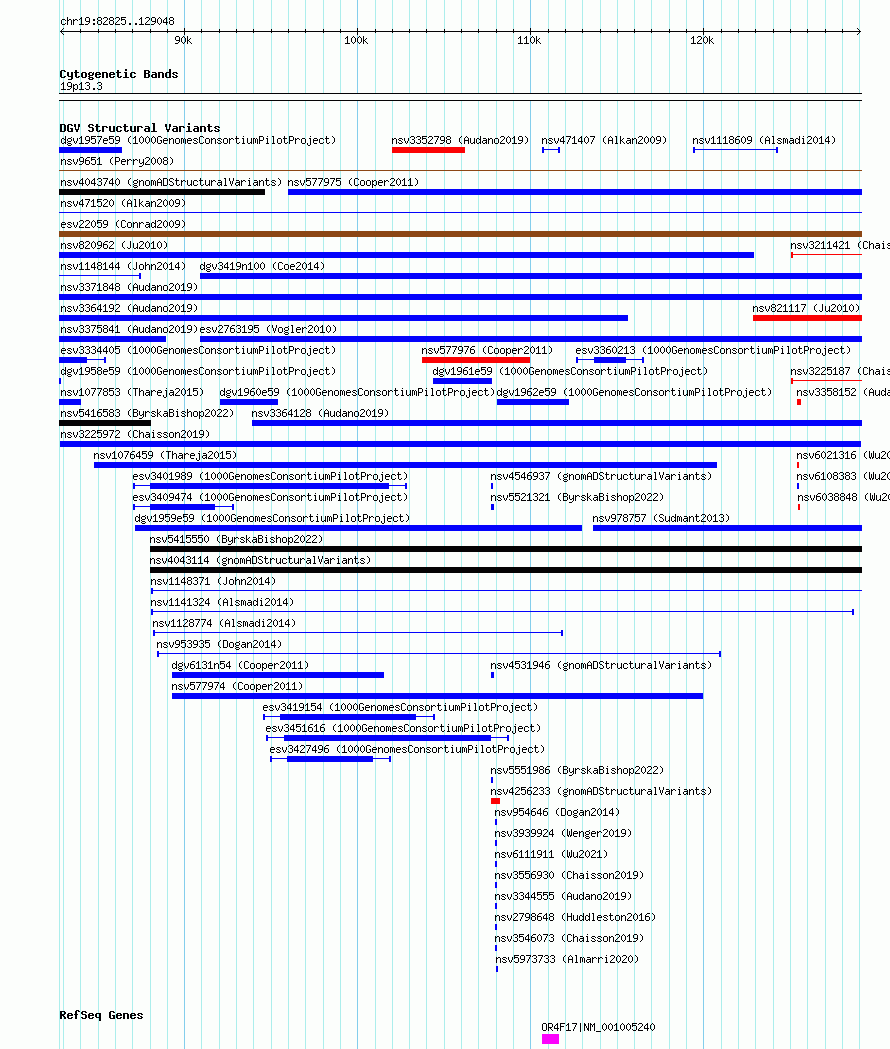The width and height of the screenshot is (890, 1049).
Task: Click the nsv5521321 (ByrskaBishop2022) label
Action: point(577,497)
